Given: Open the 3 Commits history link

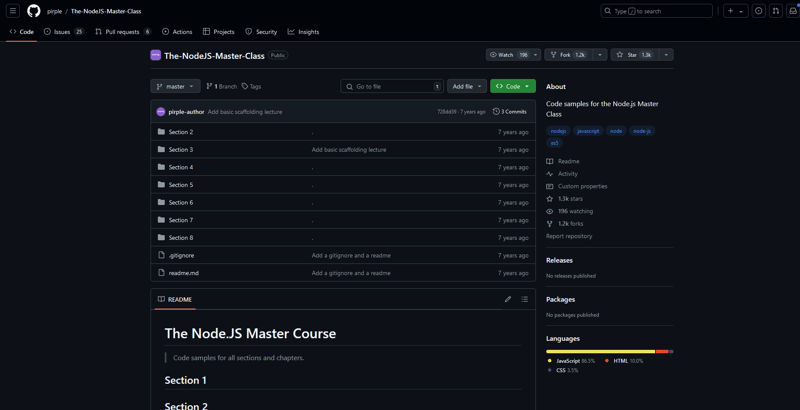Looking at the screenshot, I should tap(510, 112).
